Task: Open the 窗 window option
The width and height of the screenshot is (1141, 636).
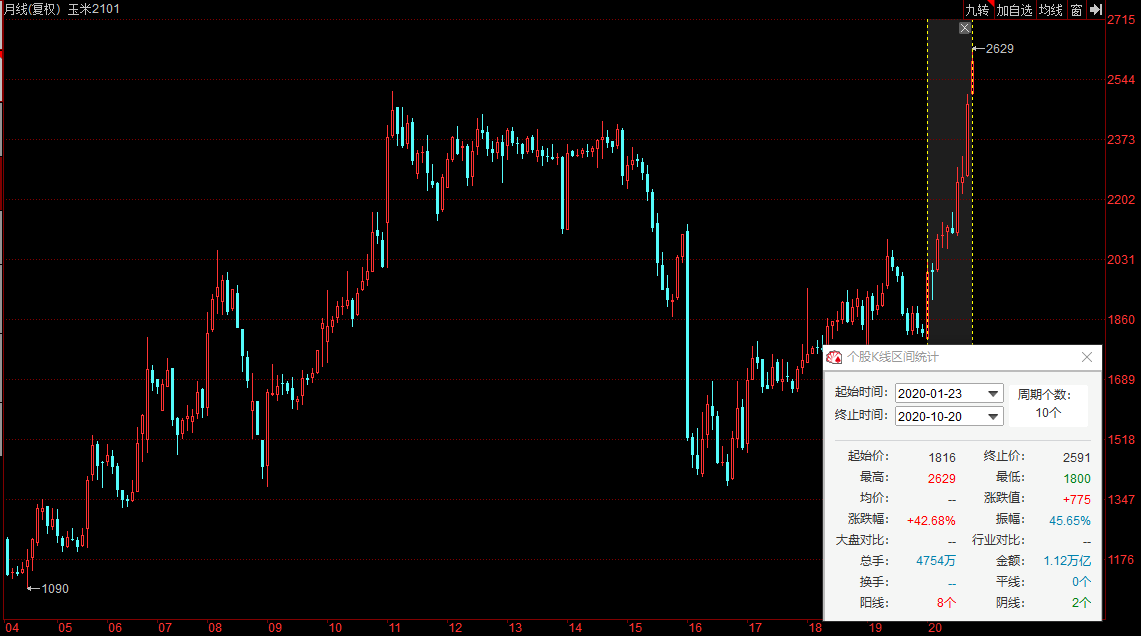Action: coord(1076,10)
